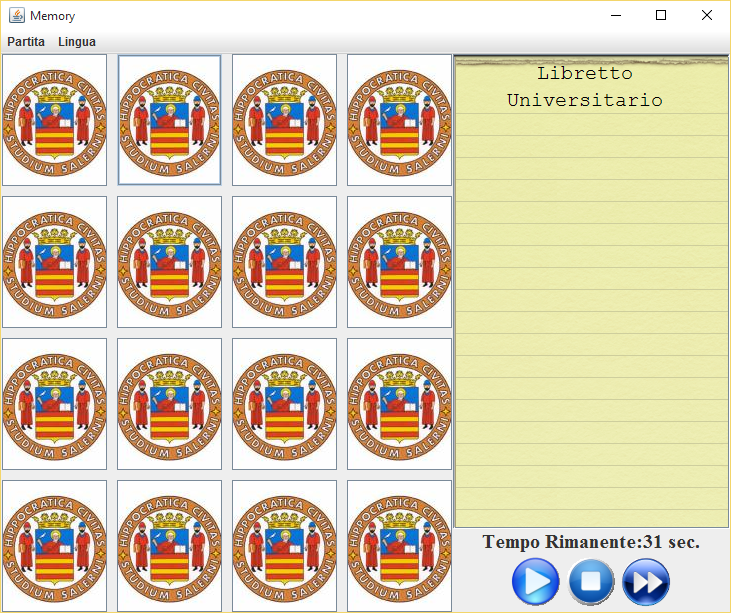731x613 pixels.
Task: Click the blue fast-forward button
Action: [646, 582]
